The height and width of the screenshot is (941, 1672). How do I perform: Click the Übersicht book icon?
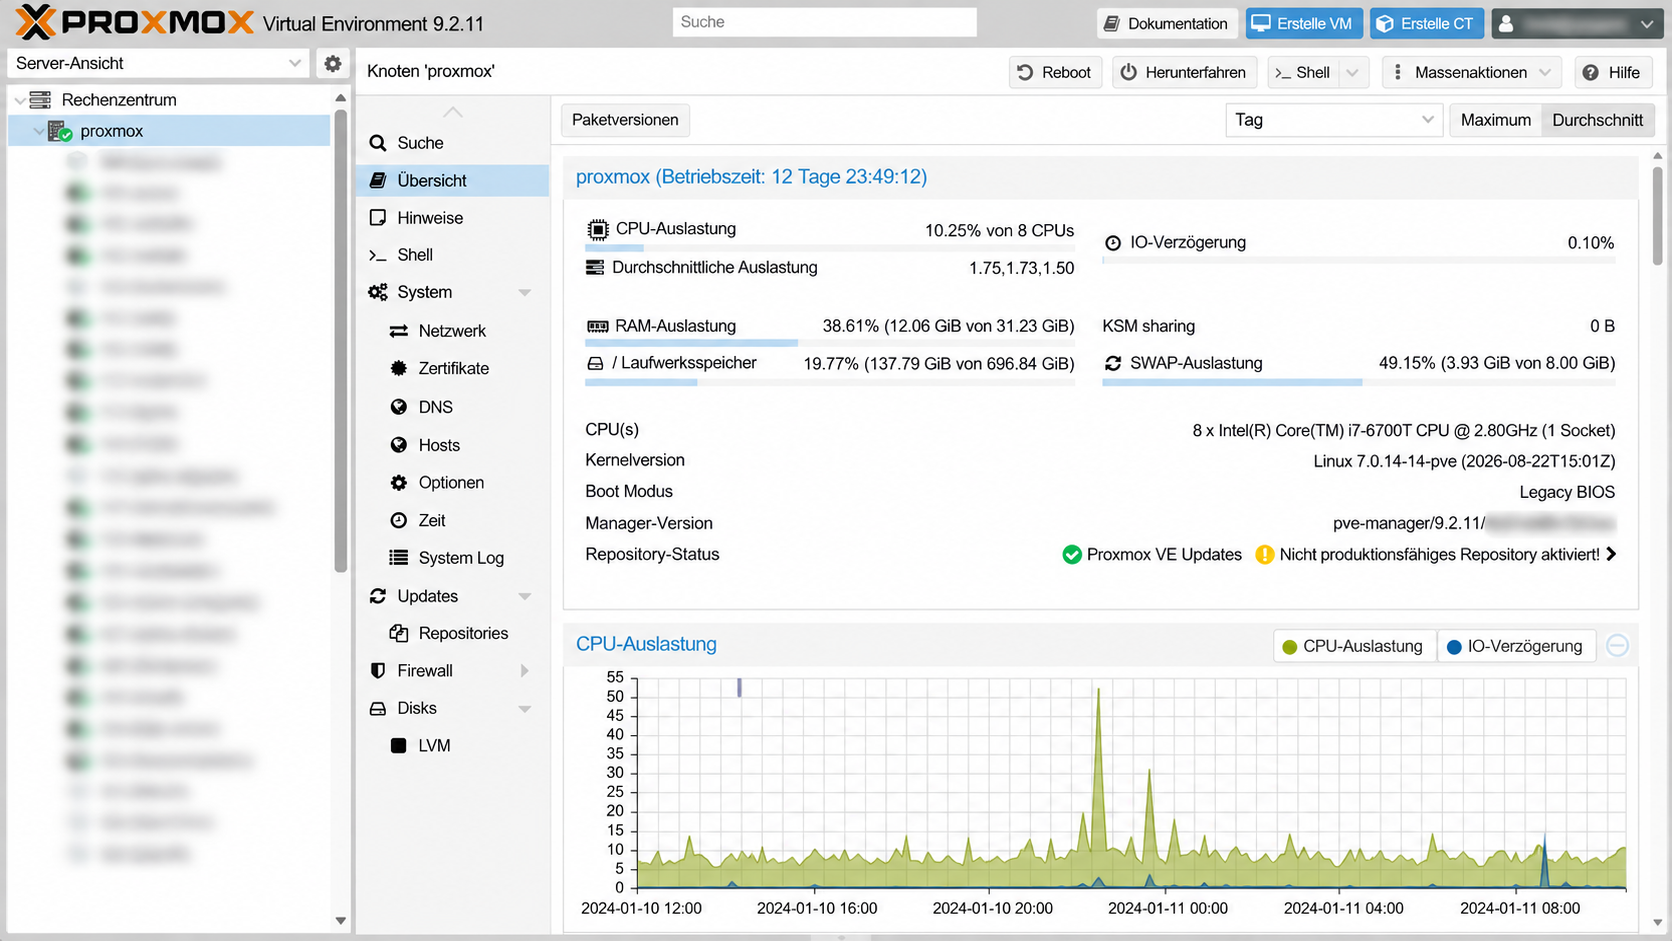[x=378, y=180]
